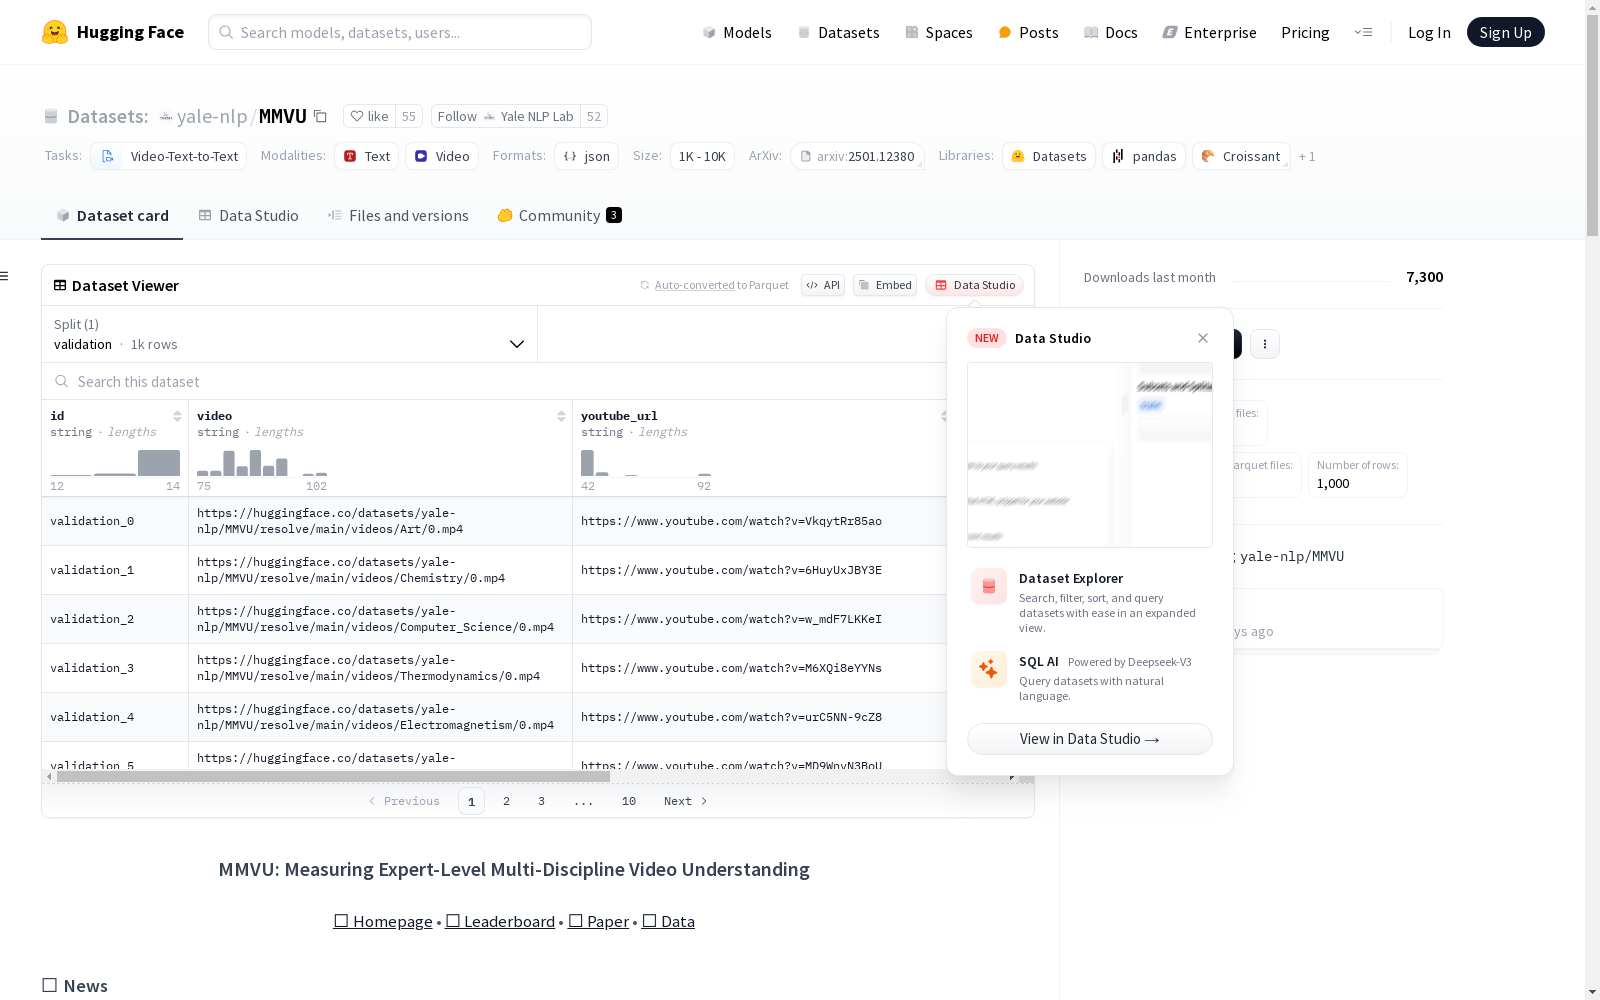Screen dimensions: 1600x1000
Task: Open Spaces in the top navigation
Action: tap(939, 32)
